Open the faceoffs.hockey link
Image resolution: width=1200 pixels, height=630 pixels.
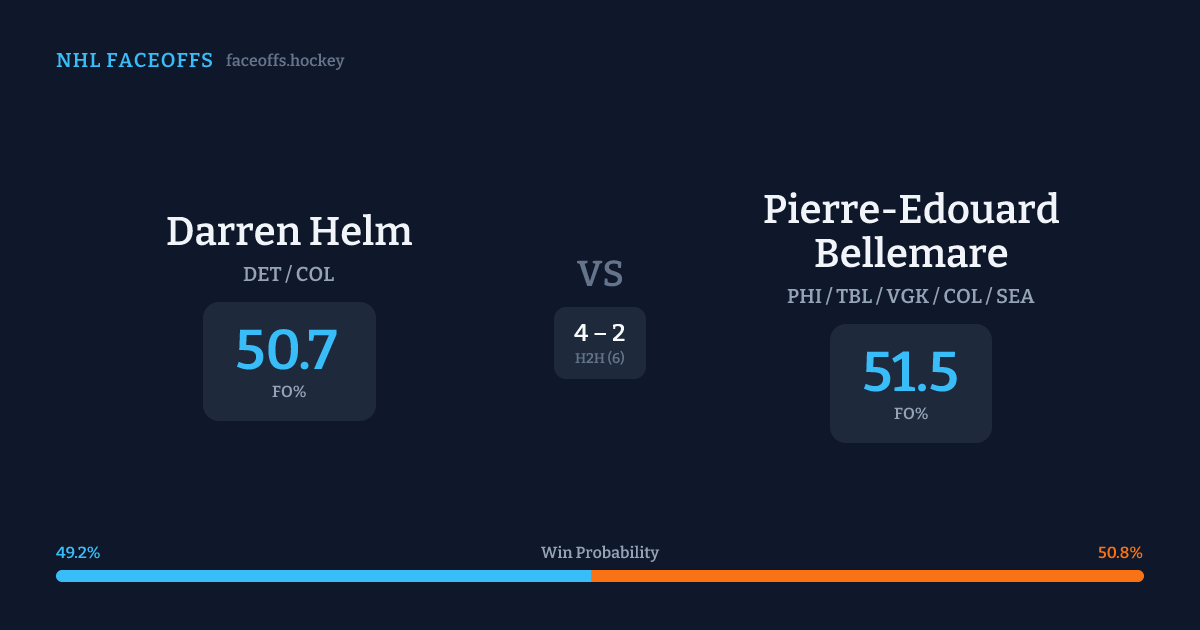285,61
